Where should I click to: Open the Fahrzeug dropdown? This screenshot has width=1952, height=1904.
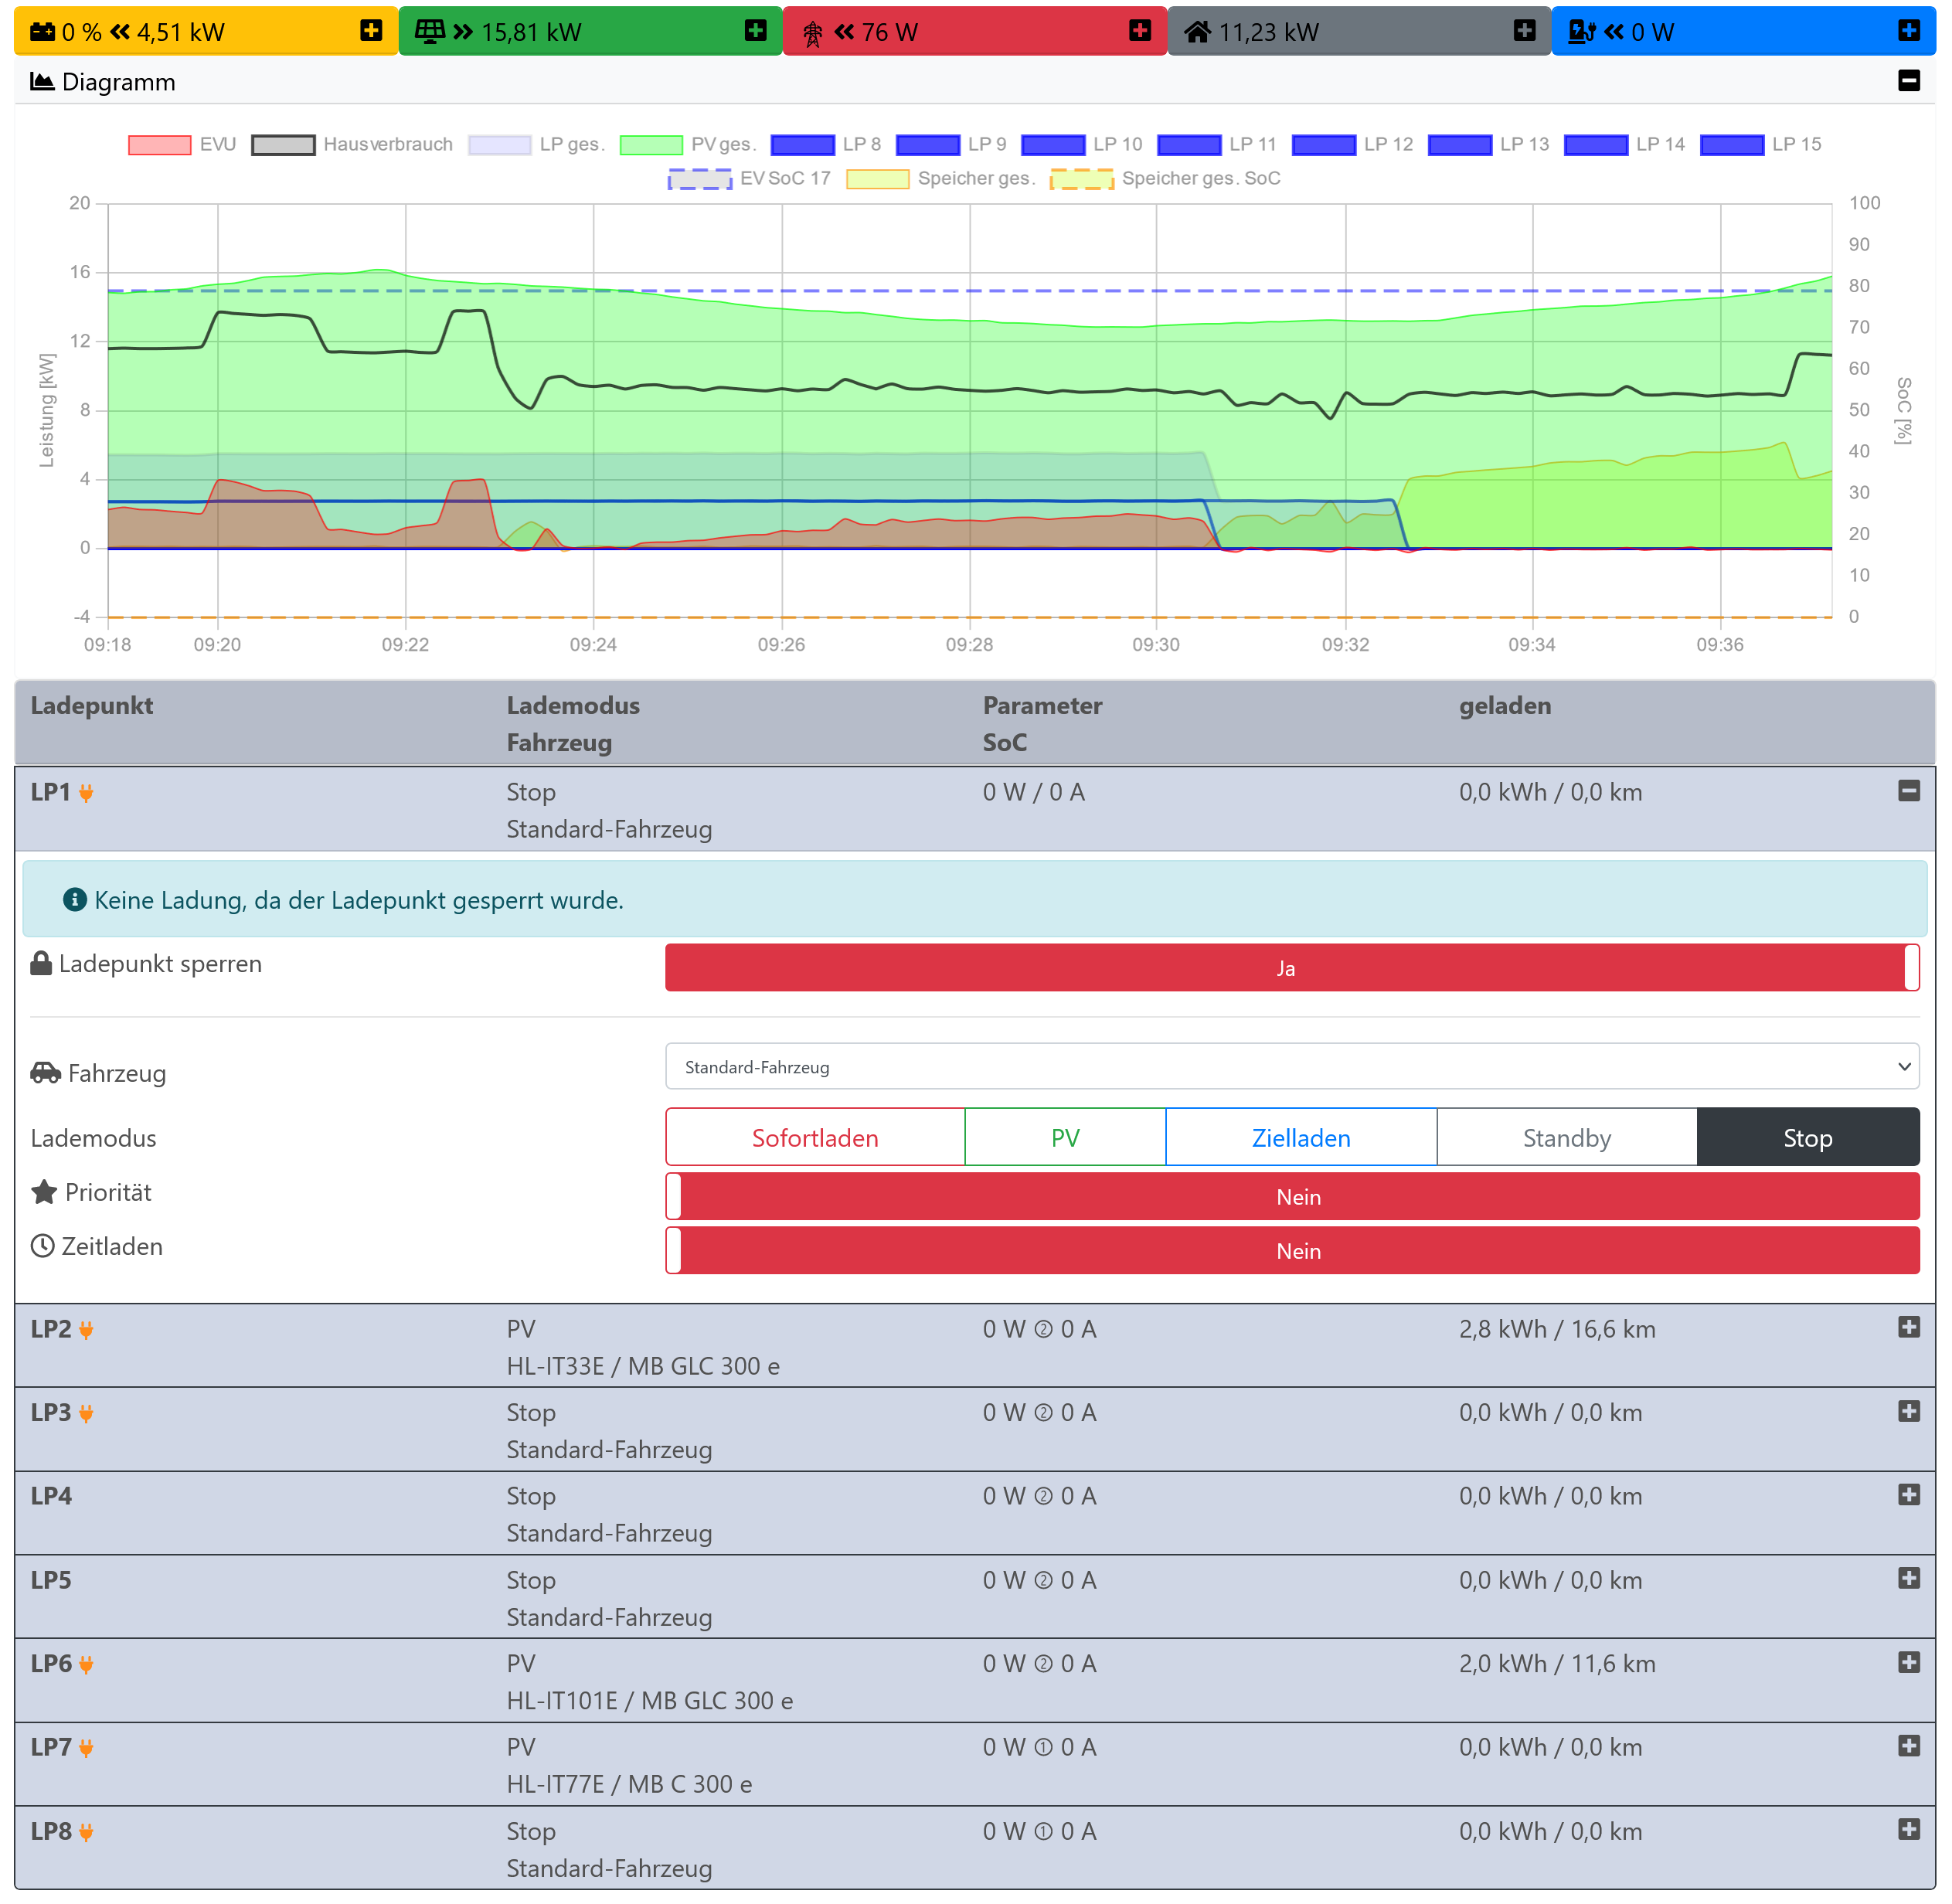(x=1291, y=1066)
